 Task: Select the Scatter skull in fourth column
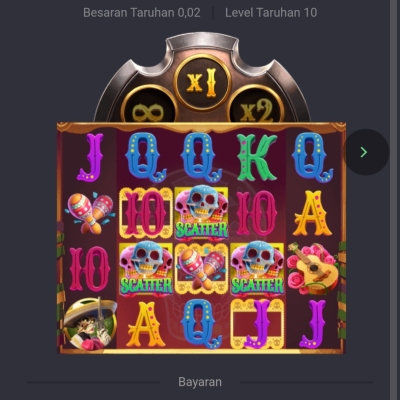257,269
